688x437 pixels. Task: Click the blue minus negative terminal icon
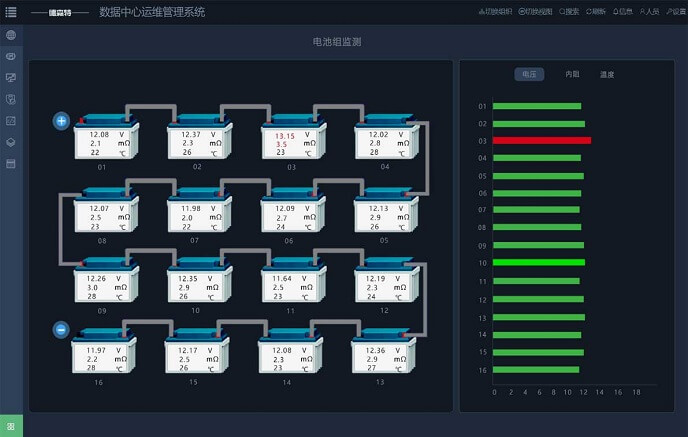[61, 330]
